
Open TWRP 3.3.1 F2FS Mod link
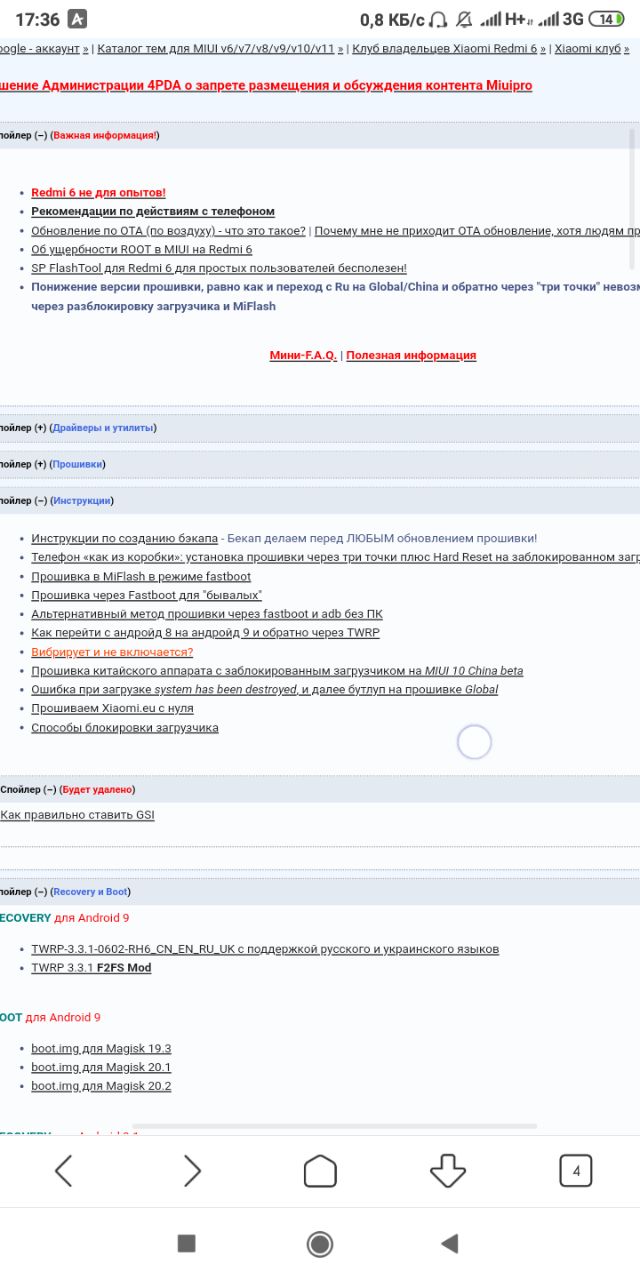91,968
